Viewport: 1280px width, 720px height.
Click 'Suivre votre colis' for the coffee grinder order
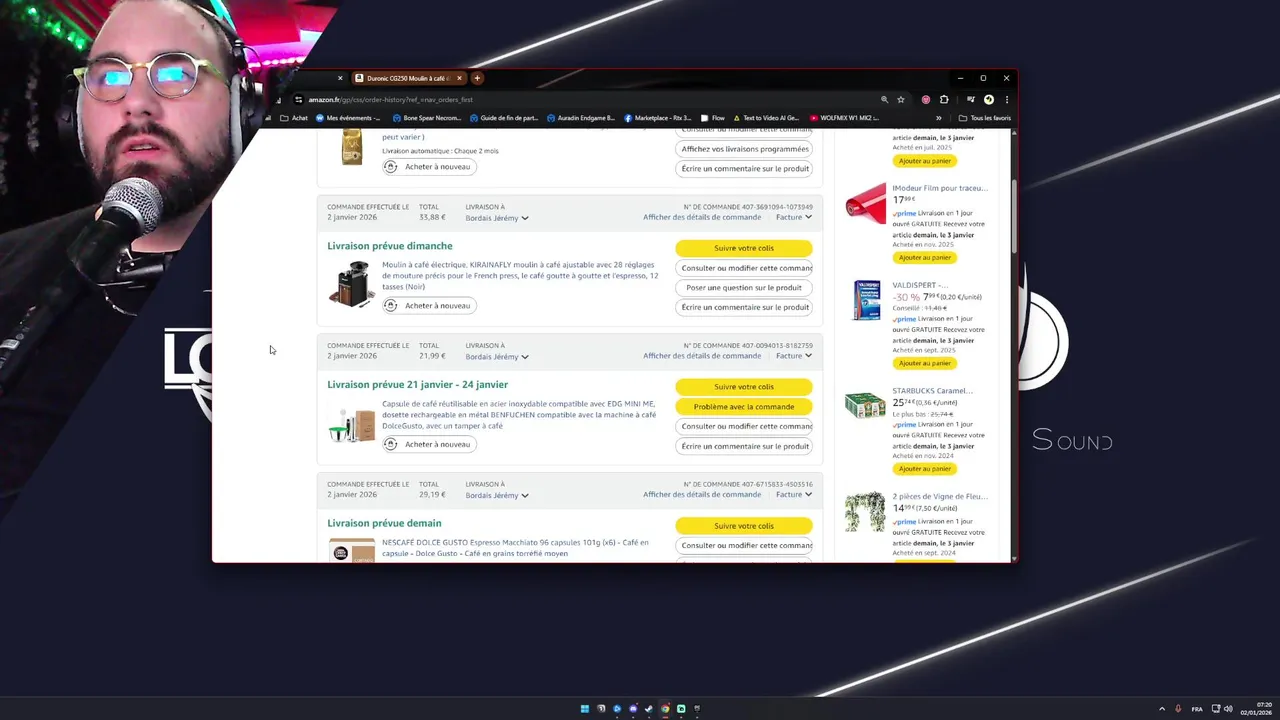tap(744, 248)
